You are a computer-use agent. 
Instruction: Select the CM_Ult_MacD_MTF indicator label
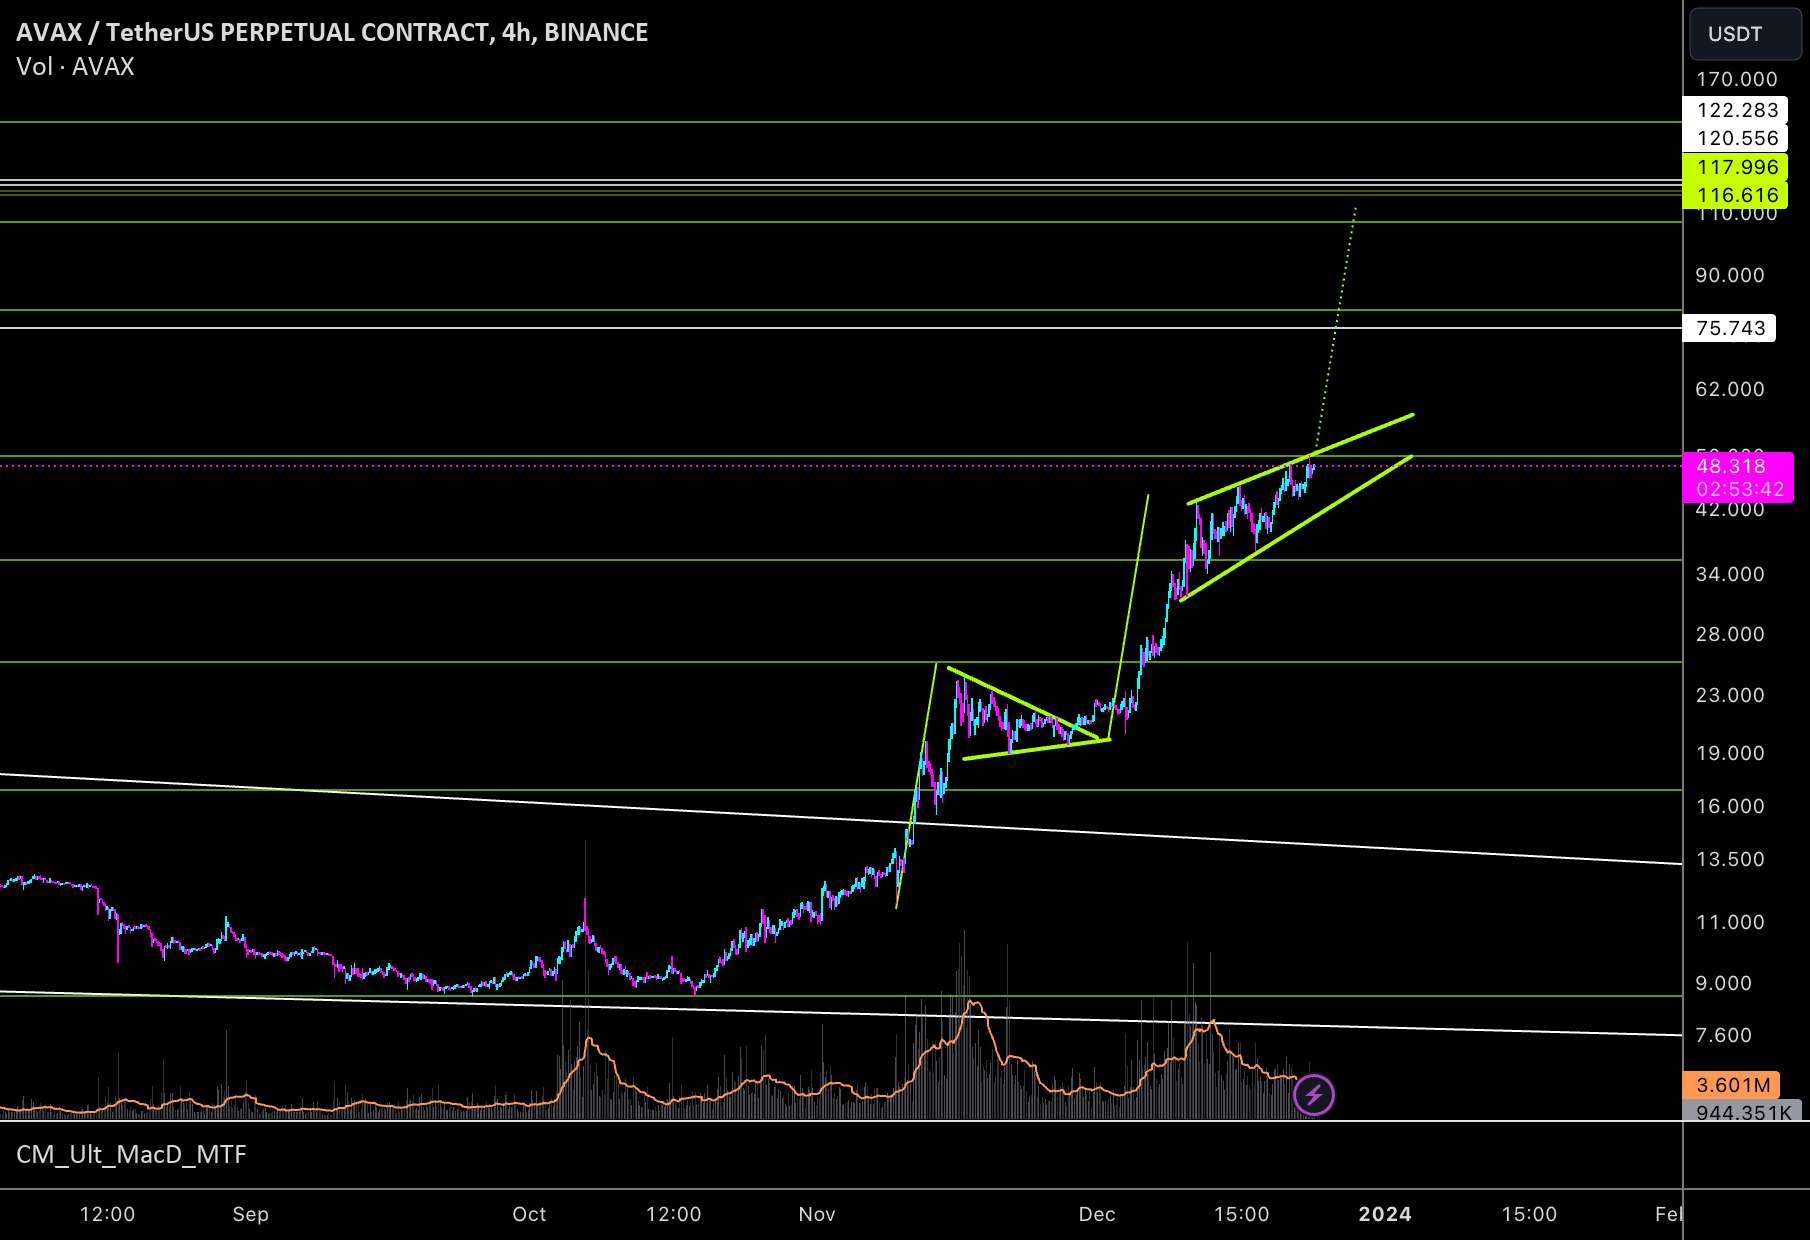pyautogui.click(x=131, y=1155)
